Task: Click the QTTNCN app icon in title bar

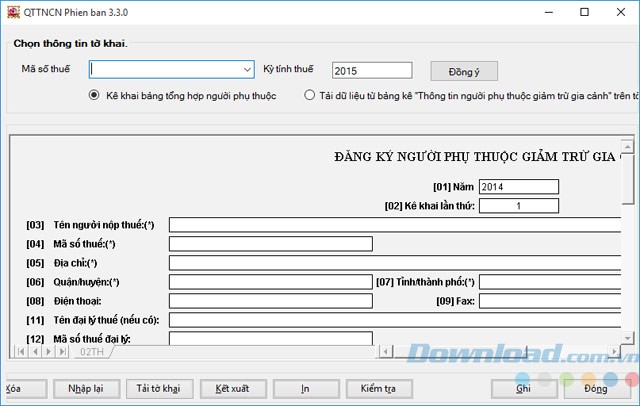Action: click(11, 11)
